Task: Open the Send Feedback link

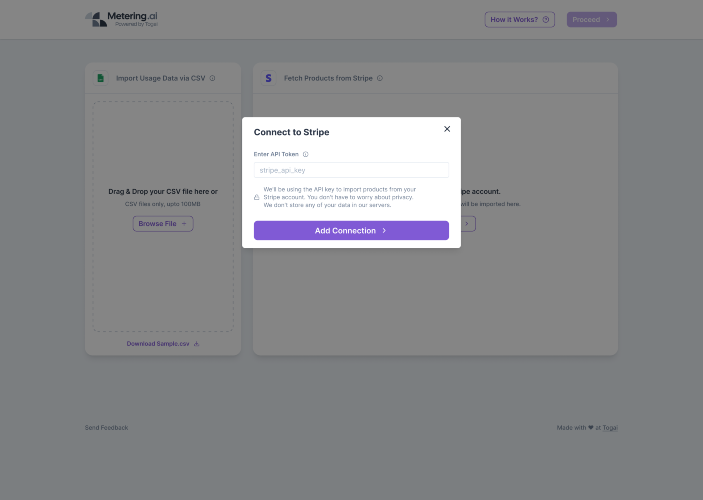Action: tap(106, 427)
